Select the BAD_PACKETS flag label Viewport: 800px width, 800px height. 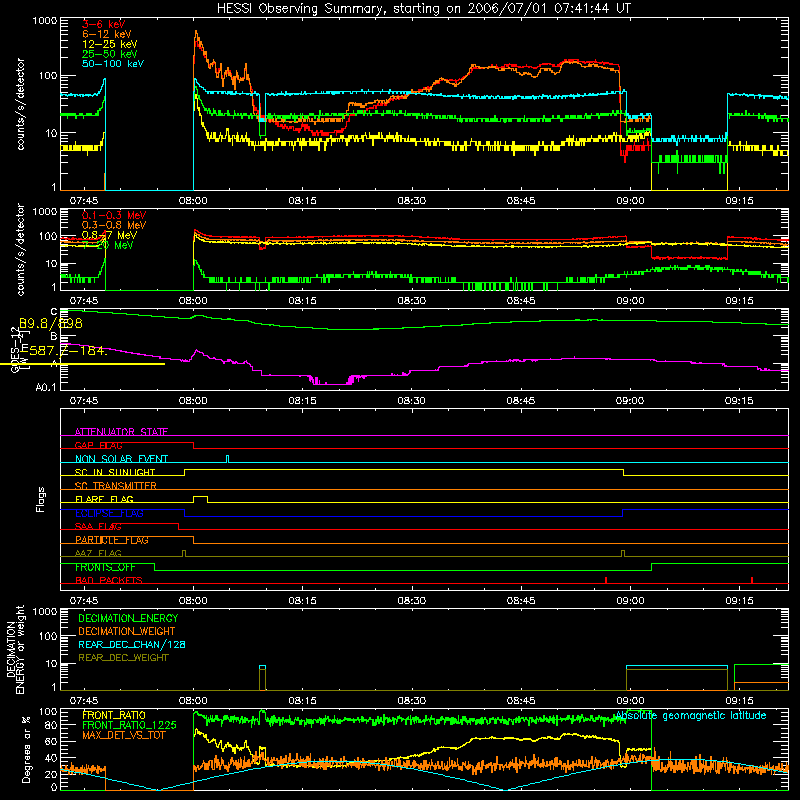click(x=109, y=580)
